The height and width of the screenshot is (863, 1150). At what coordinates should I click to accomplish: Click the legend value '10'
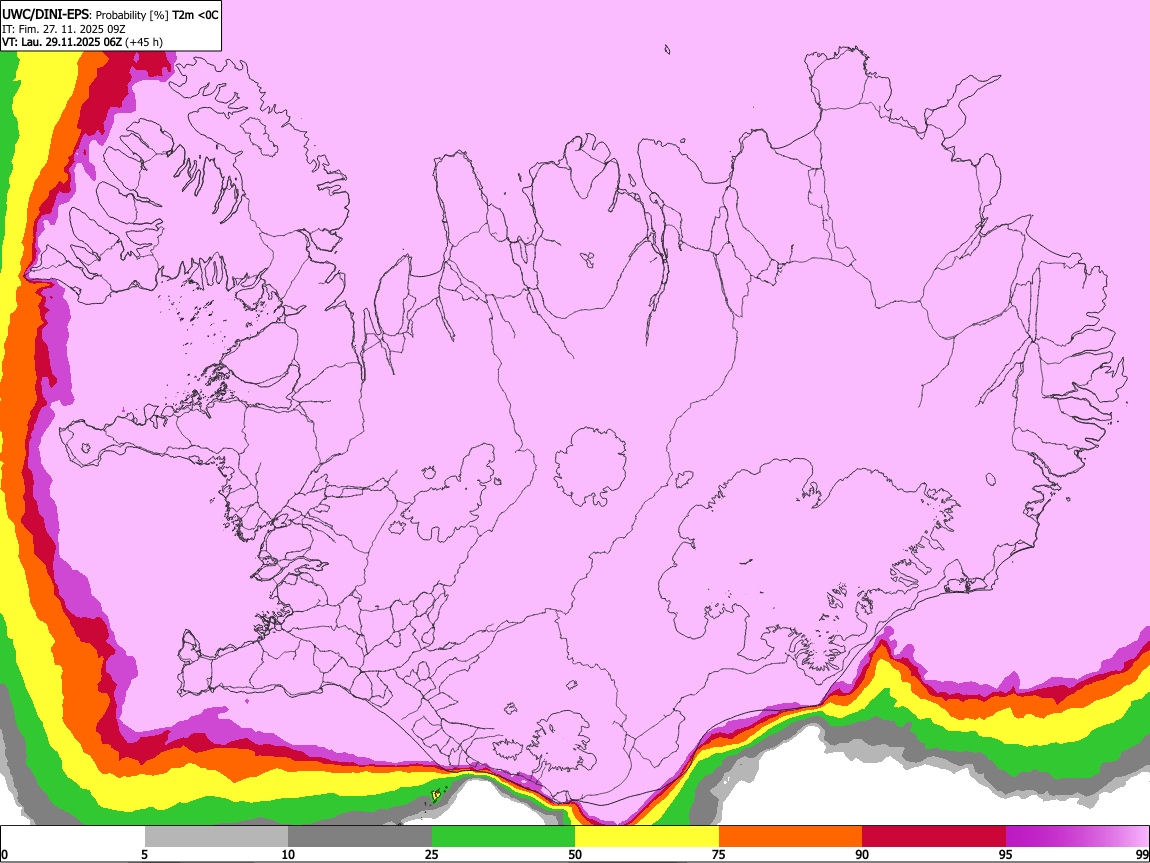[x=288, y=855]
